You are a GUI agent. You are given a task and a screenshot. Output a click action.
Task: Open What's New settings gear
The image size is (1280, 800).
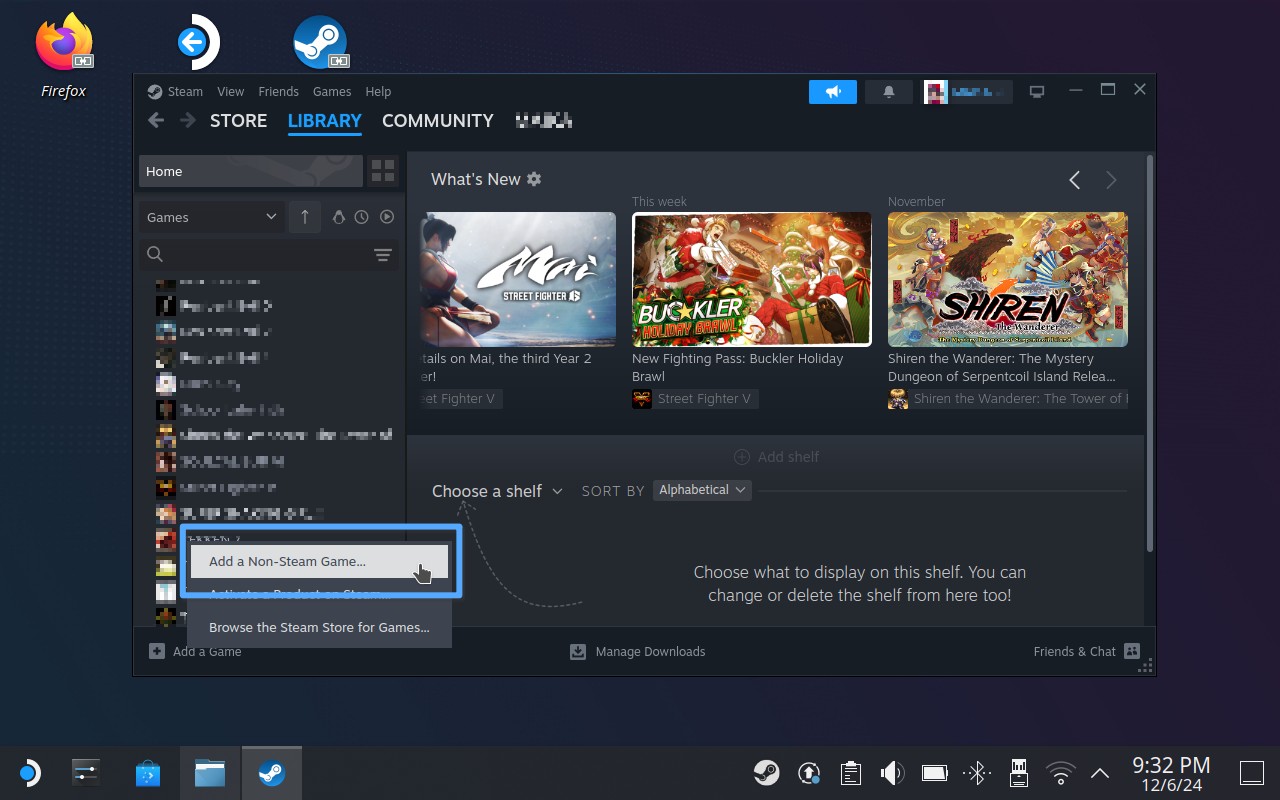pyautogui.click(x=534, y=179)
